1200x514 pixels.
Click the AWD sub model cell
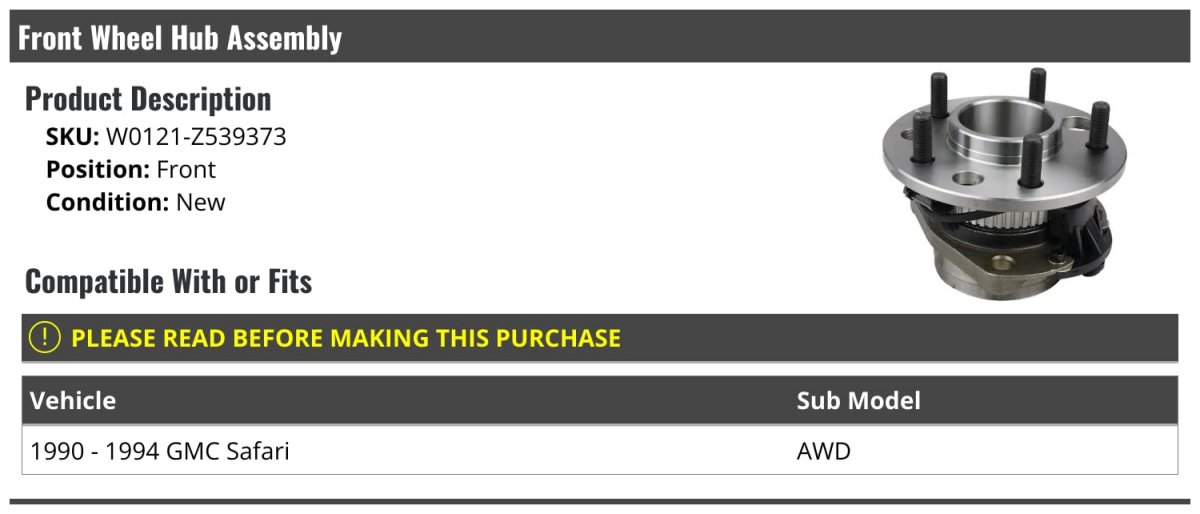[824, 451]
